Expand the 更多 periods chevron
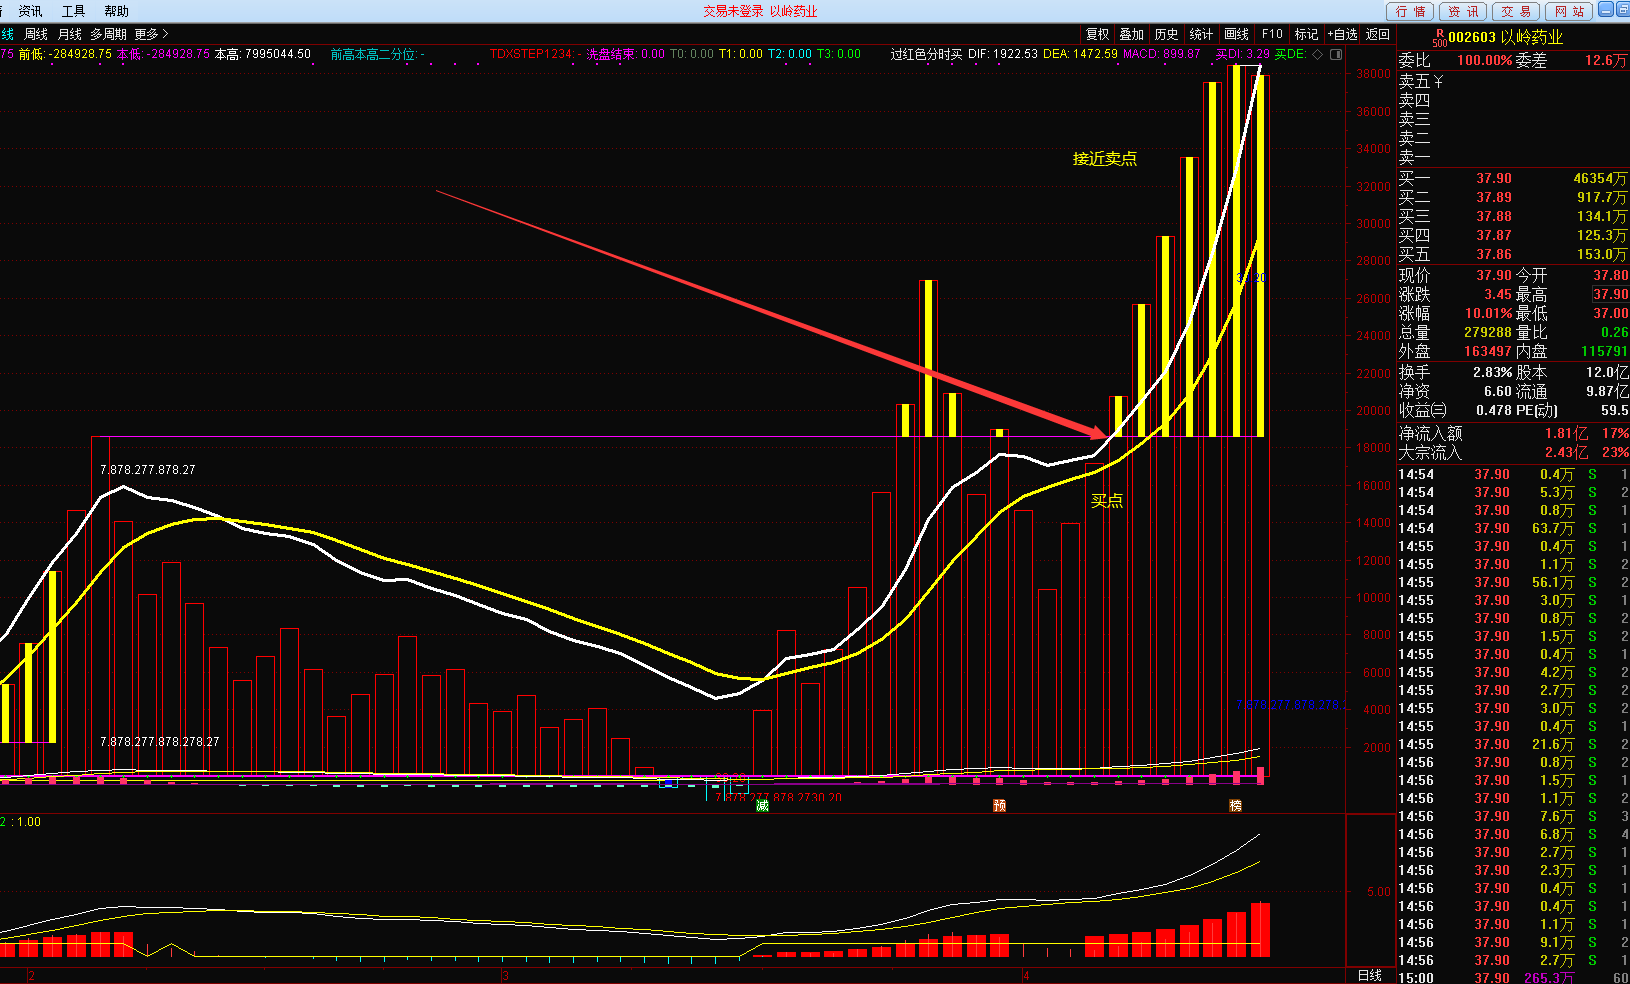1630x984 pixels. [x=151, y=34]
